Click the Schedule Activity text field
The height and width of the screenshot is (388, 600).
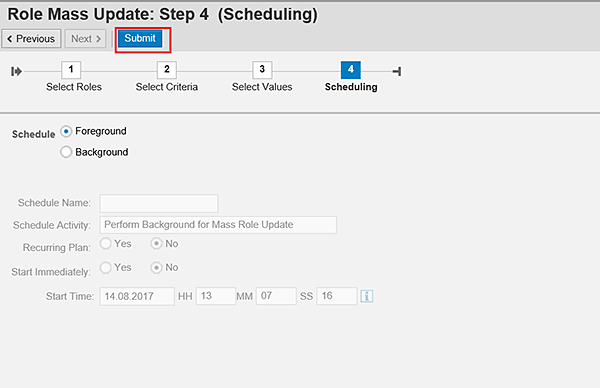218,225
